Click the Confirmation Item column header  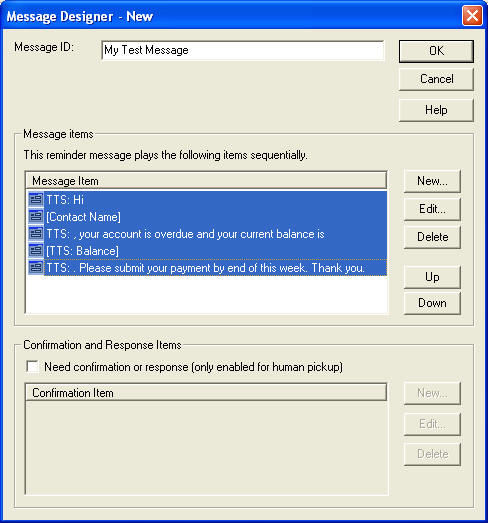pos(206,393)
